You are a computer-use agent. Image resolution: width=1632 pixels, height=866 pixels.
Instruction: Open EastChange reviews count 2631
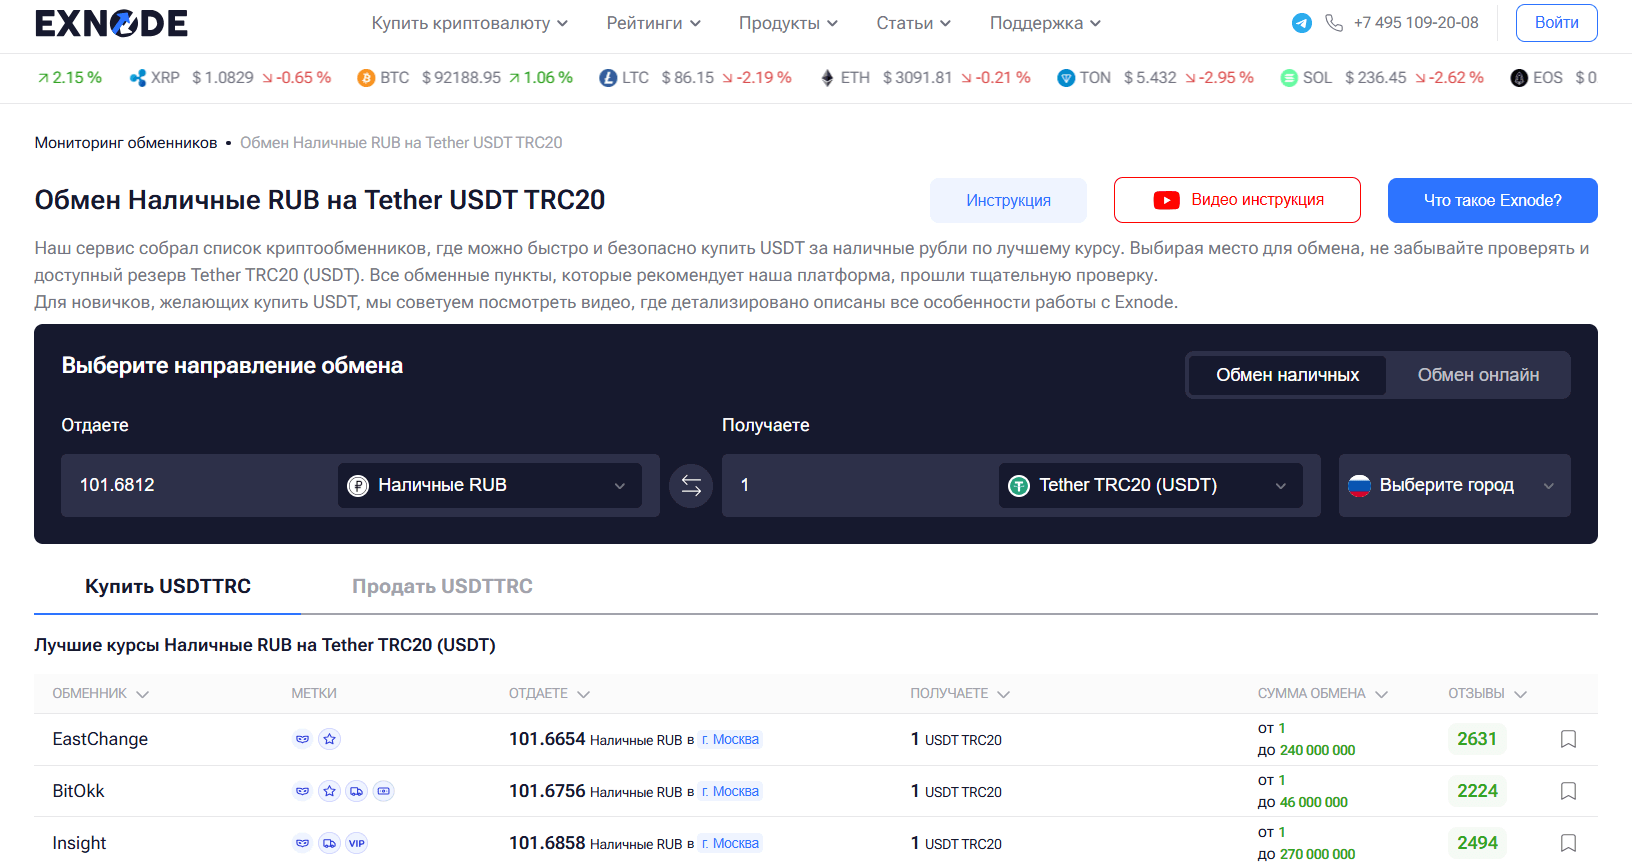click(x=1477, y=739)
